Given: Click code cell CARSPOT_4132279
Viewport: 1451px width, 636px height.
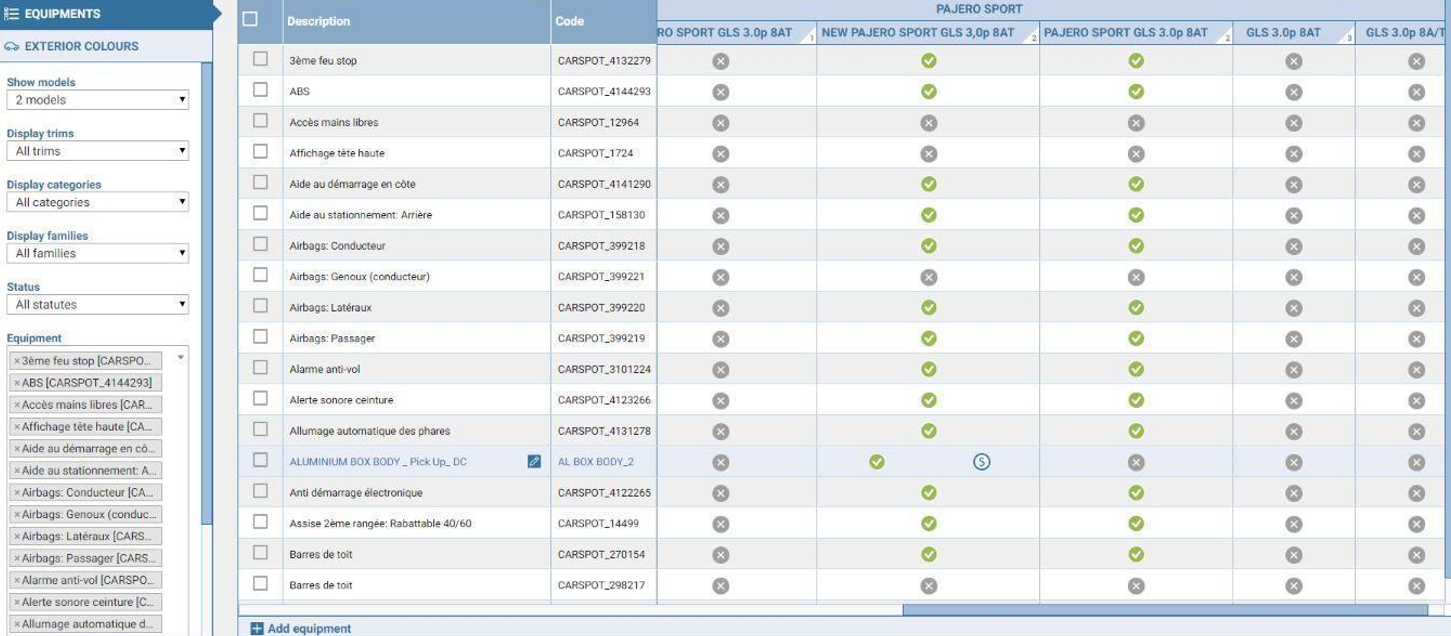Looking at the screenshot, I should tap(604, 61).
